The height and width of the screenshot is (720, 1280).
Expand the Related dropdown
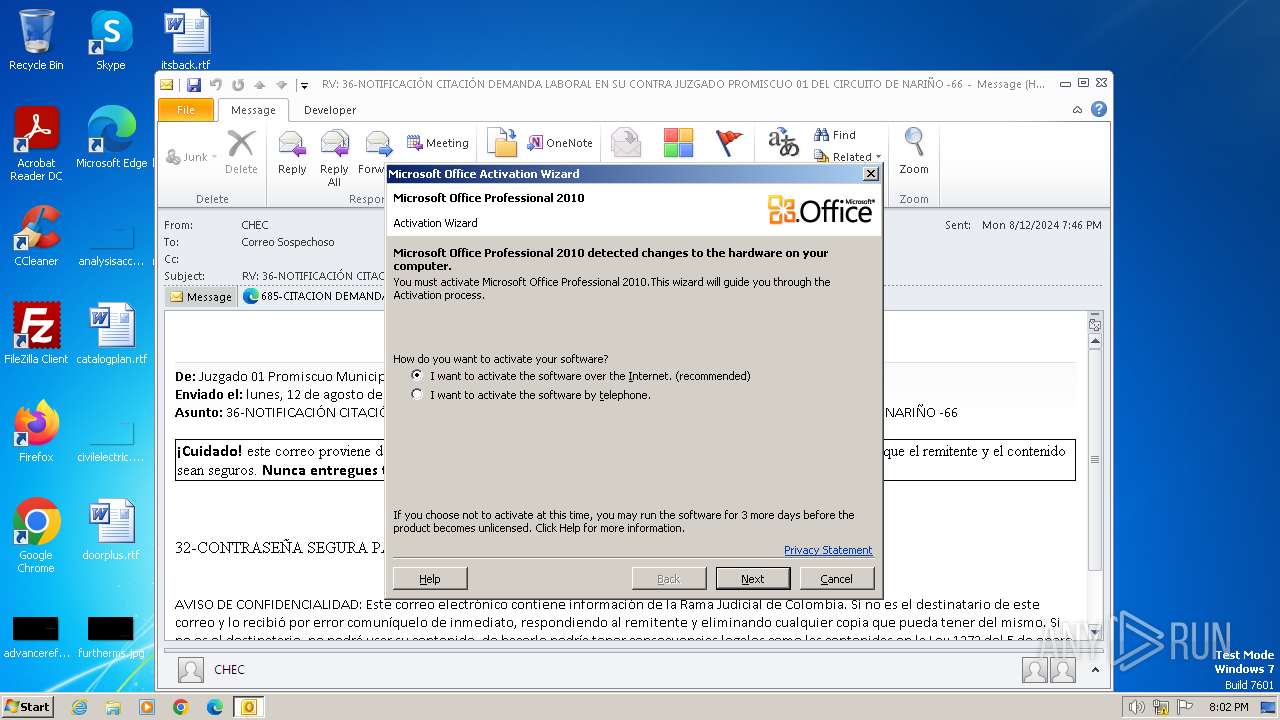coord(848,157)
